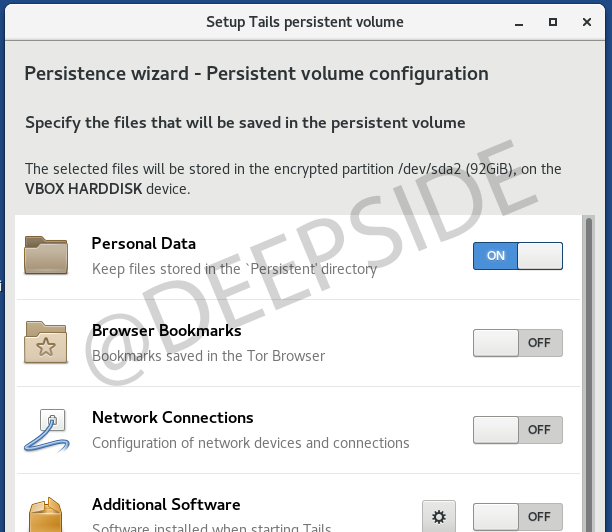Click the Personal Data folder icon
612x532 pixels.
point(45,256)
